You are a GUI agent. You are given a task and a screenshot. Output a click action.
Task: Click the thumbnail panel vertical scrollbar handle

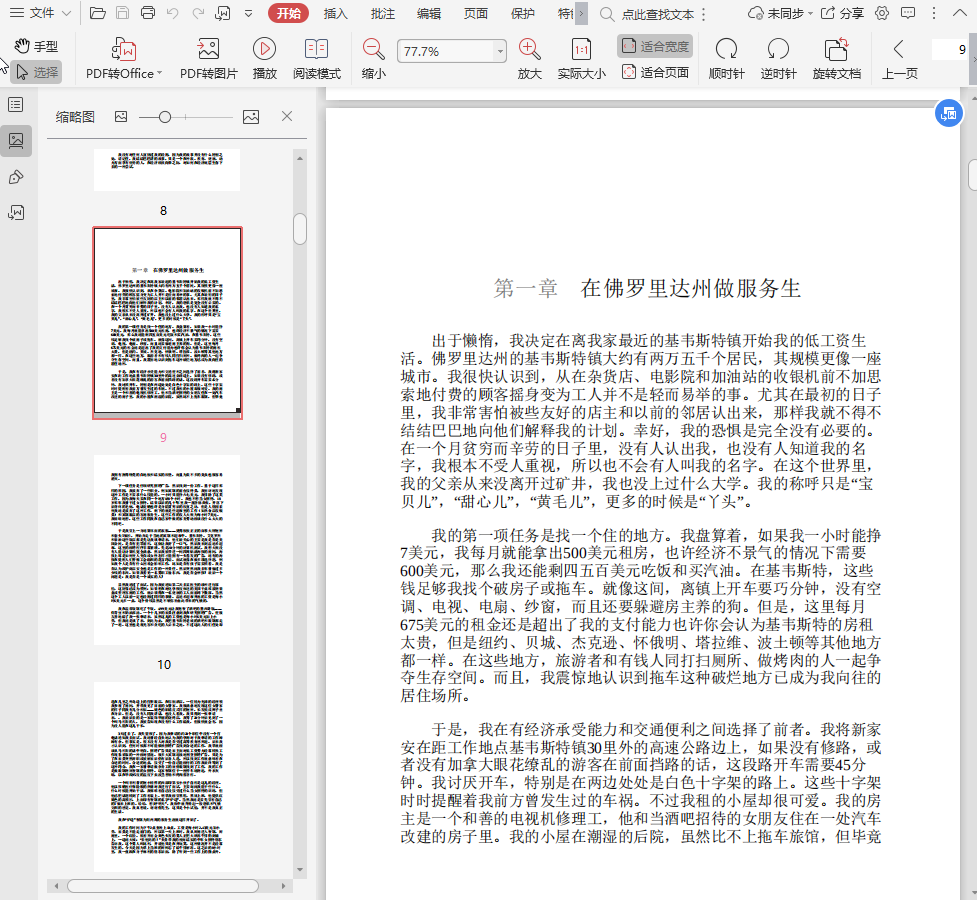[x=300, y=229]
